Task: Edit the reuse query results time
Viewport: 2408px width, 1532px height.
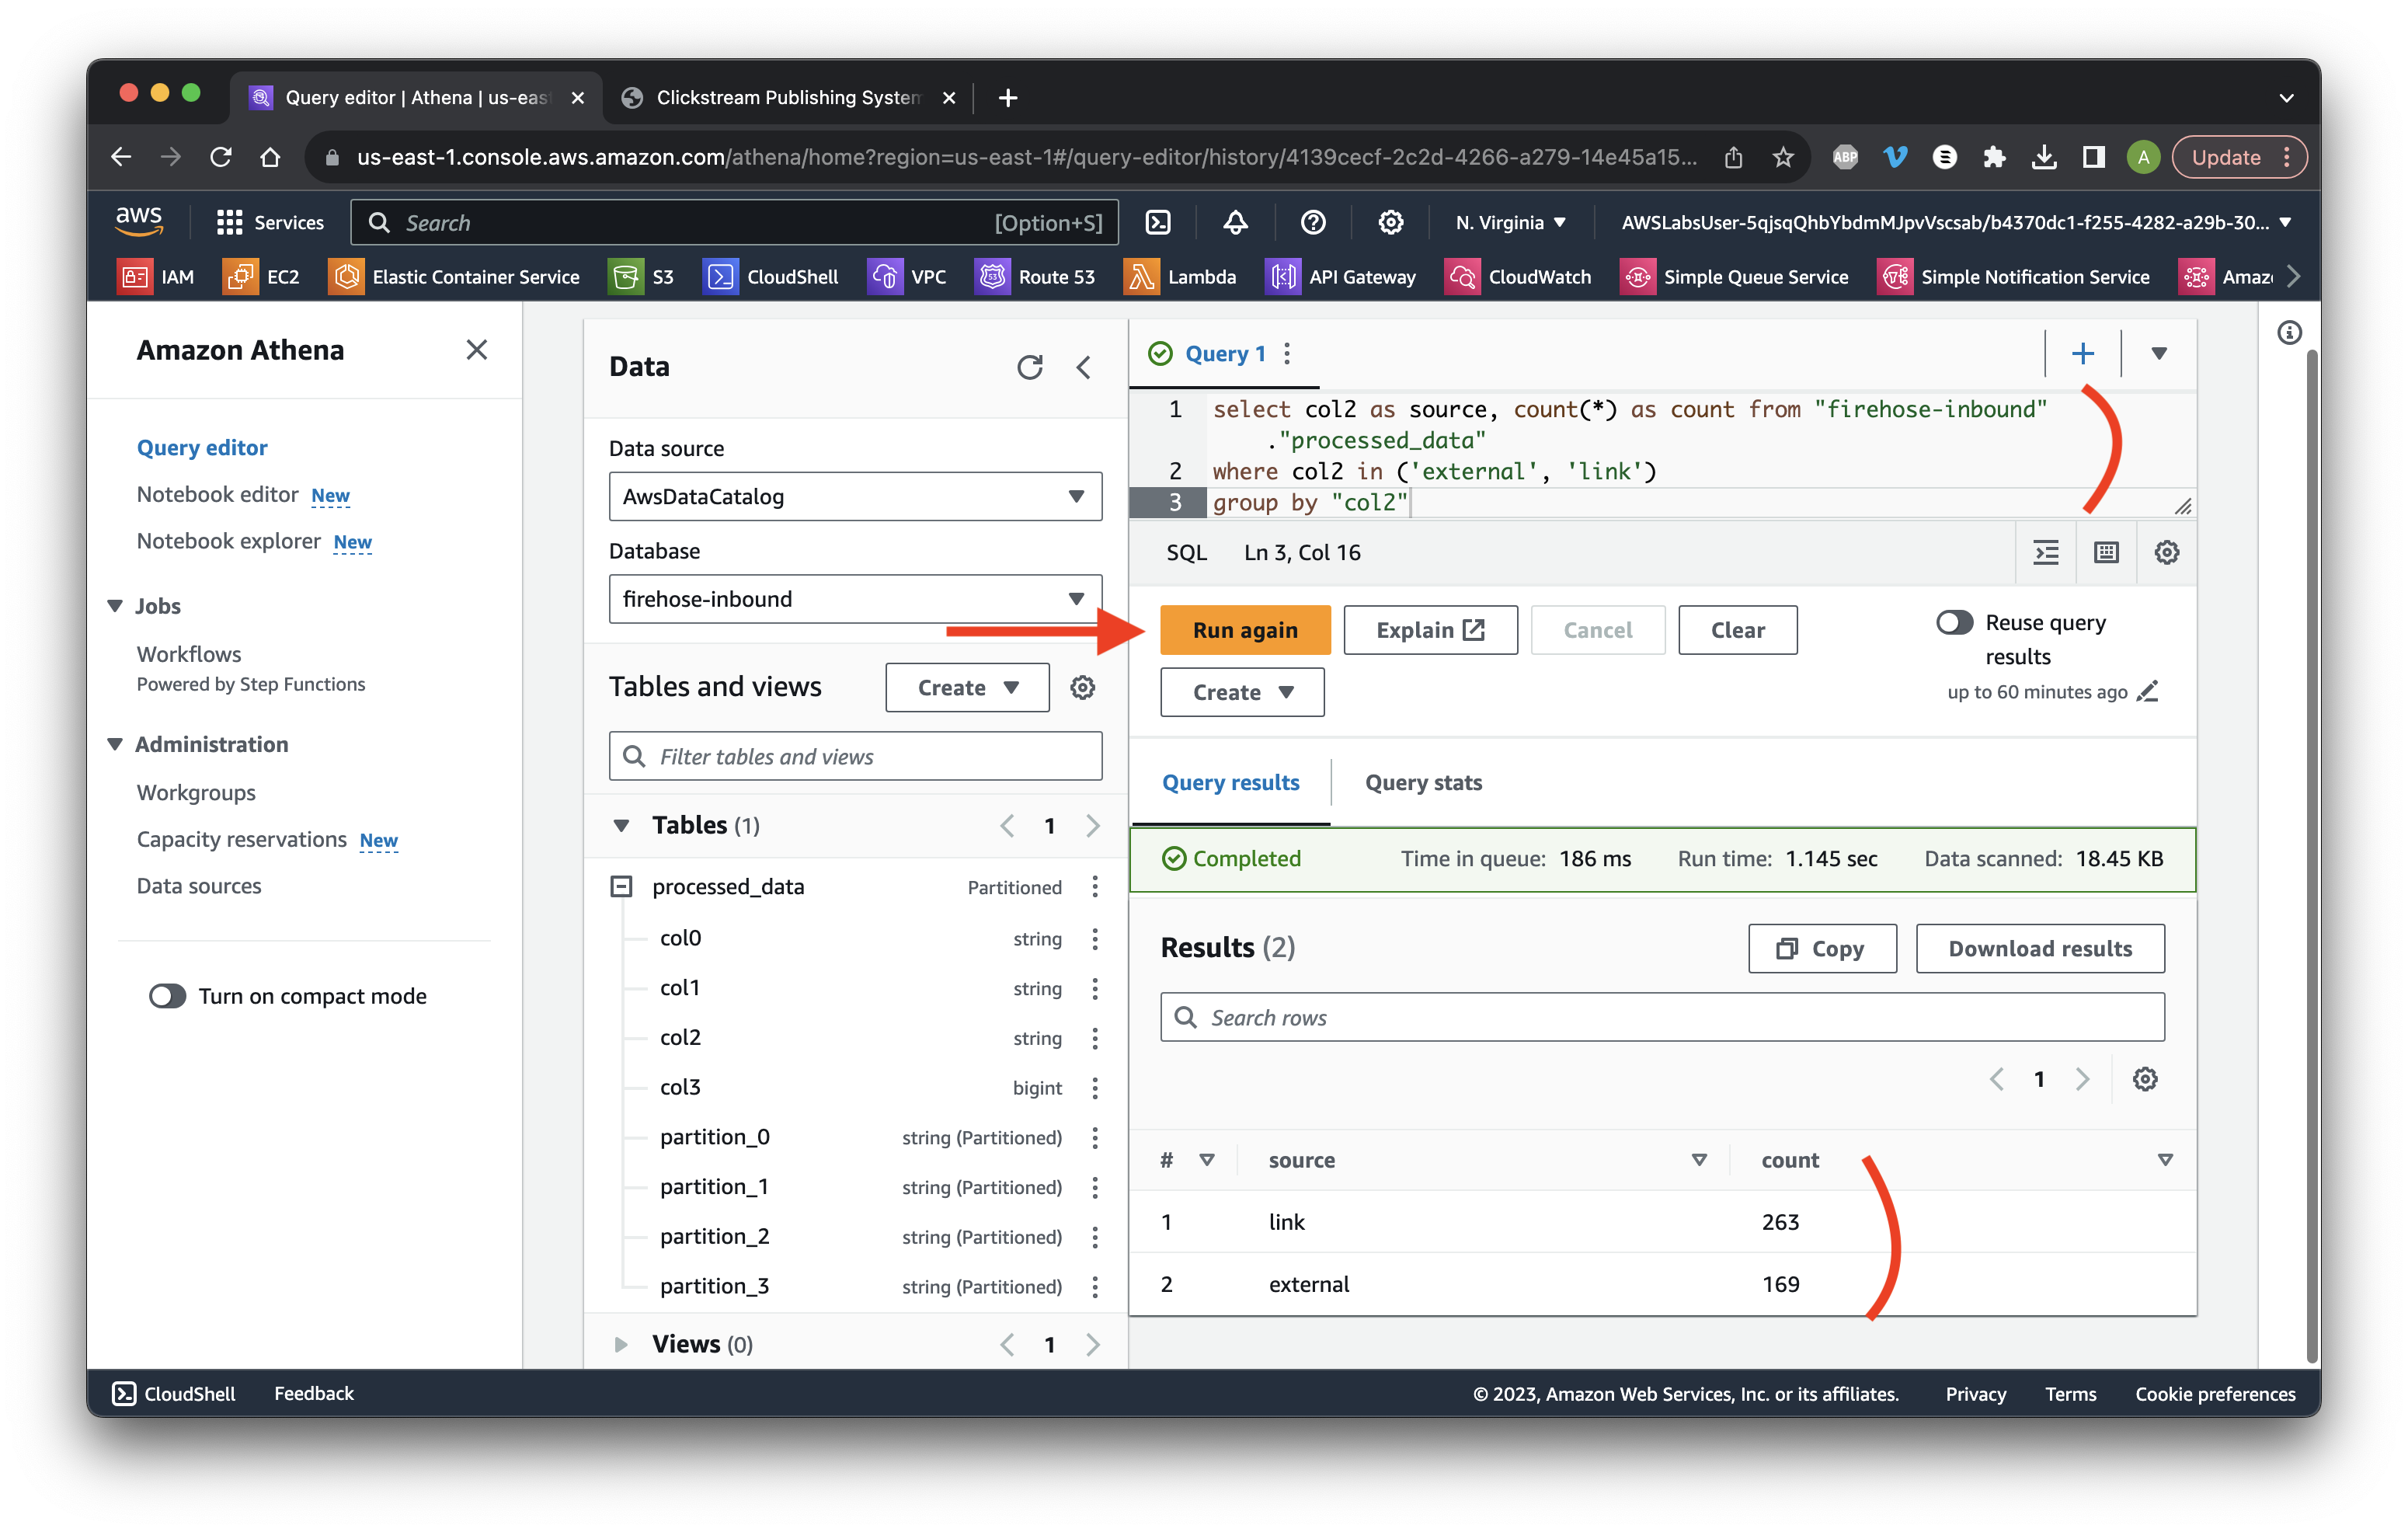Action: coord(2147,691)
